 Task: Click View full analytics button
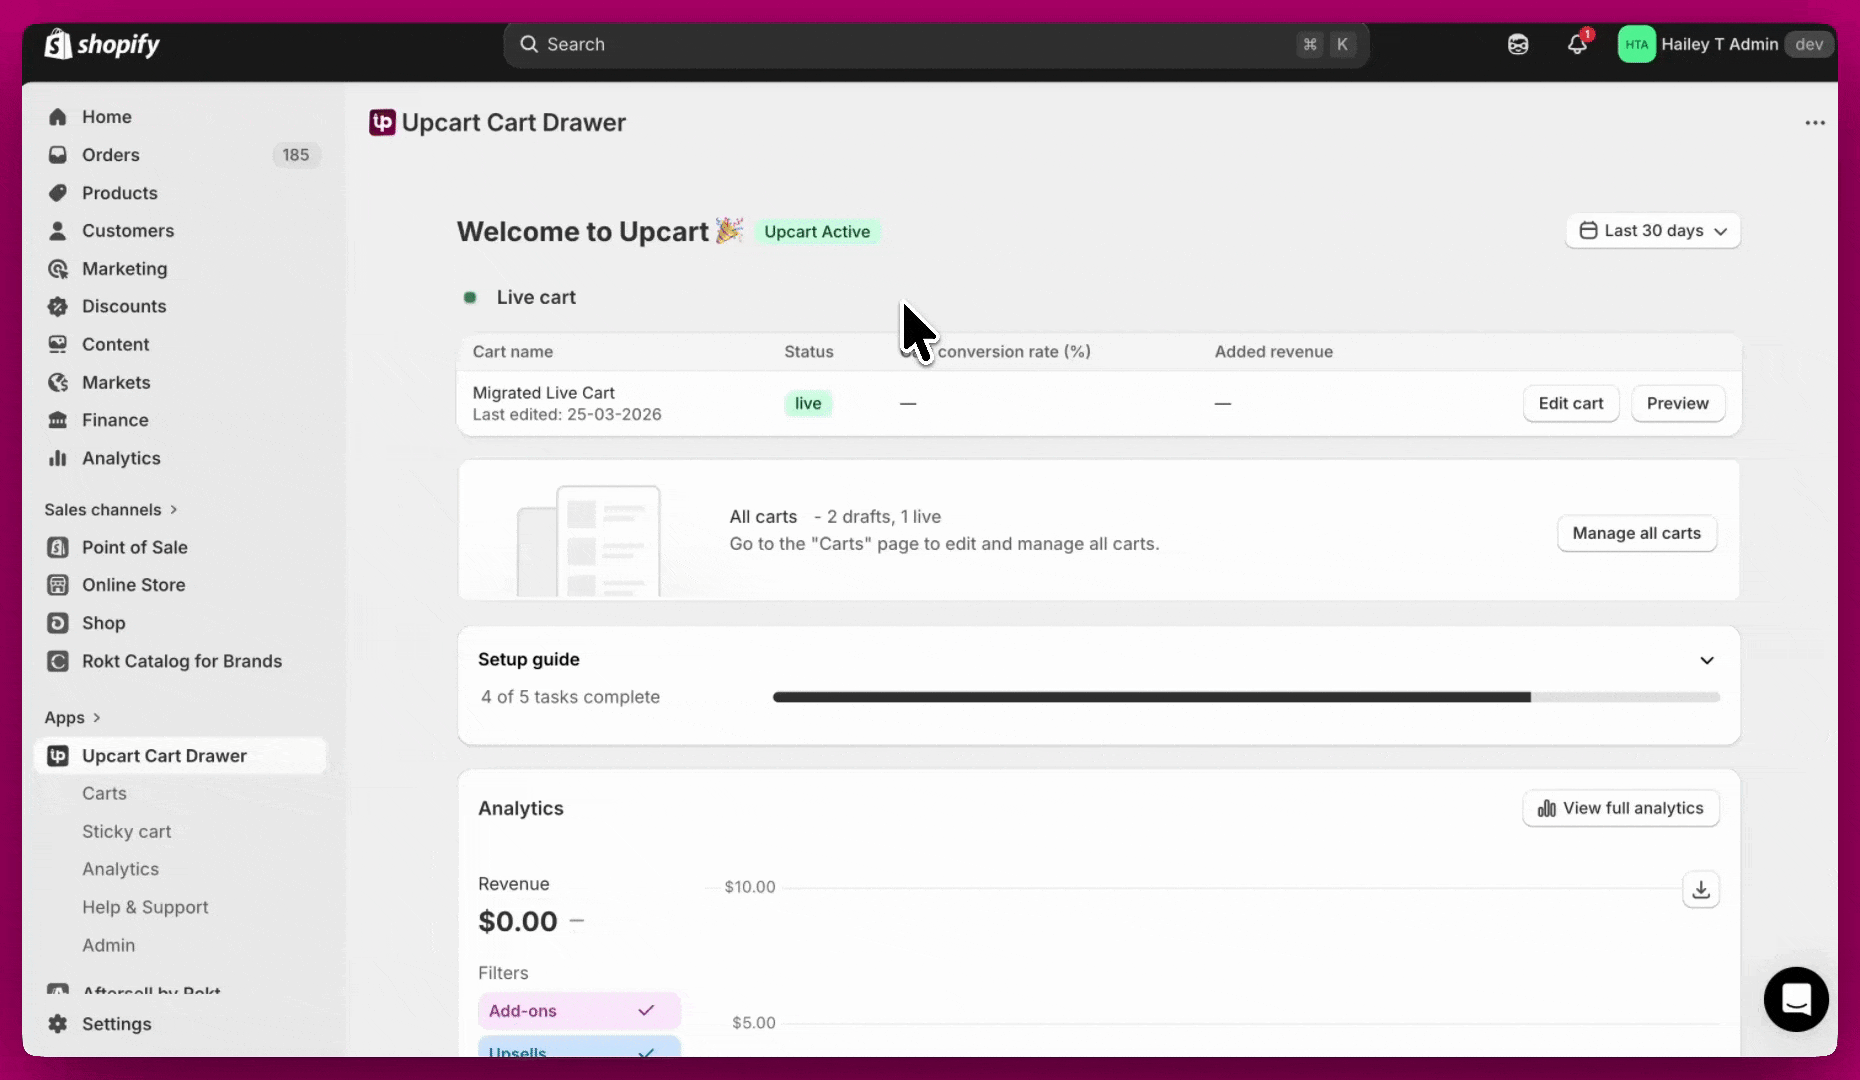click(x=1621, y=808)
